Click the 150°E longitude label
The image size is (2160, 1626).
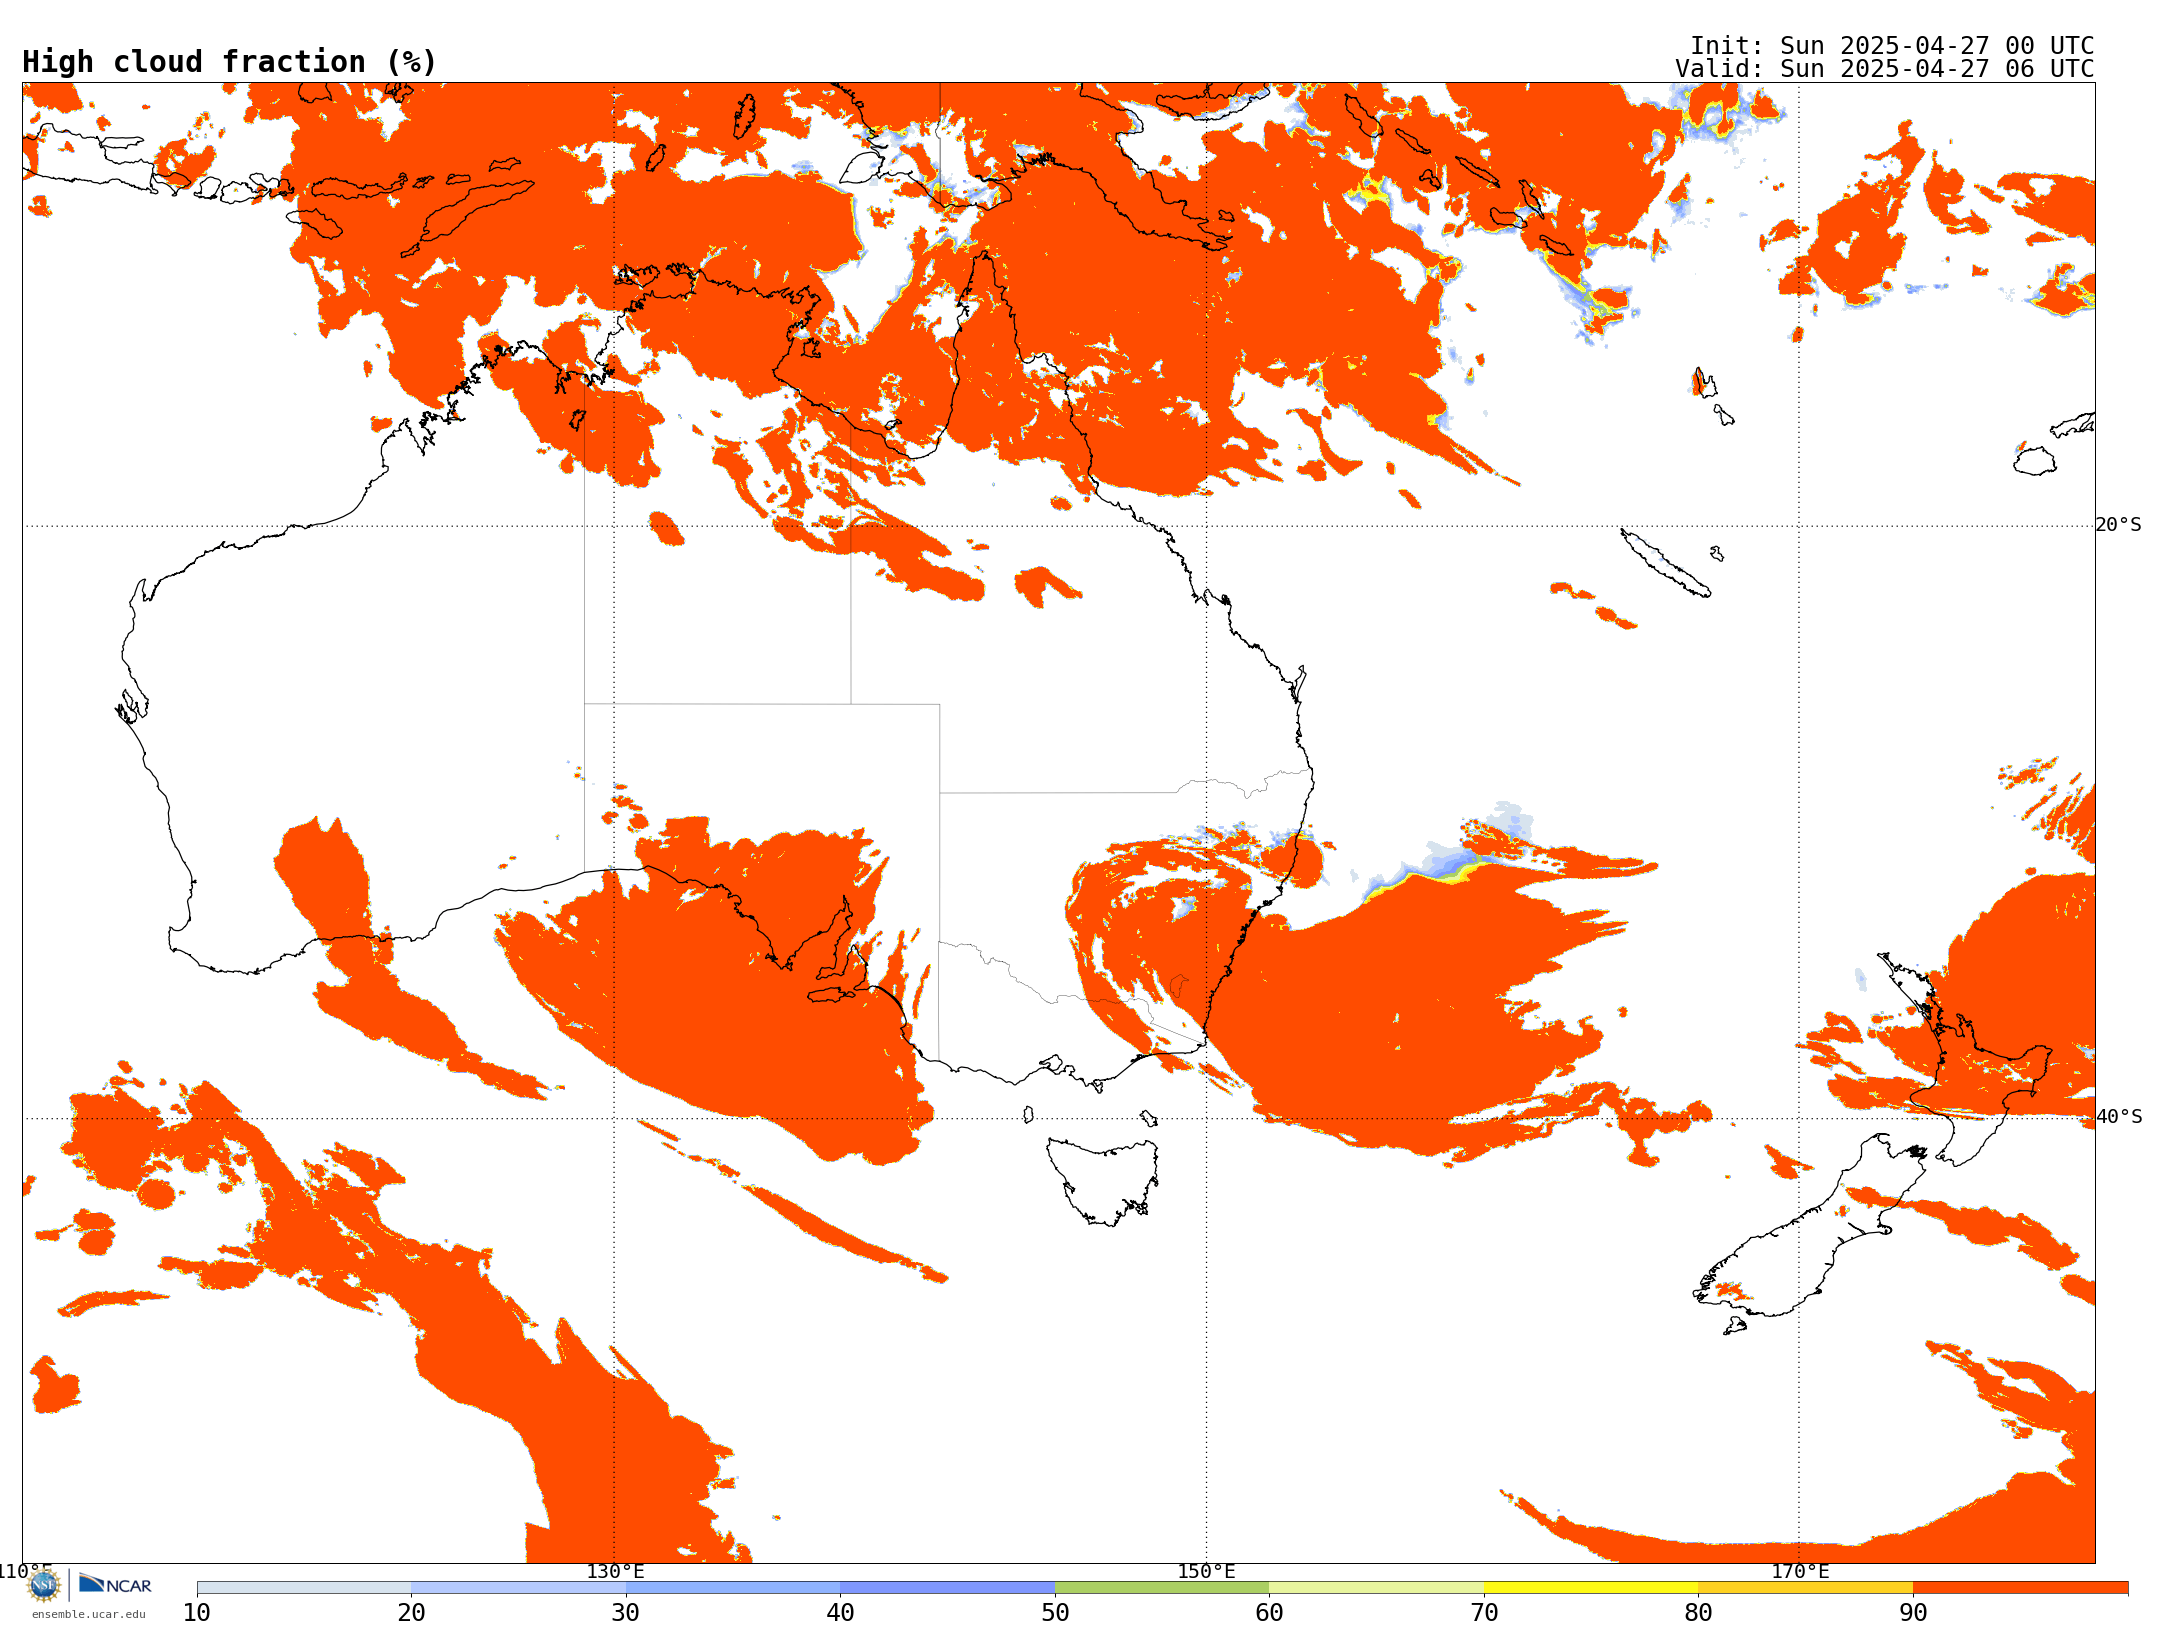click(1206, 1571)
